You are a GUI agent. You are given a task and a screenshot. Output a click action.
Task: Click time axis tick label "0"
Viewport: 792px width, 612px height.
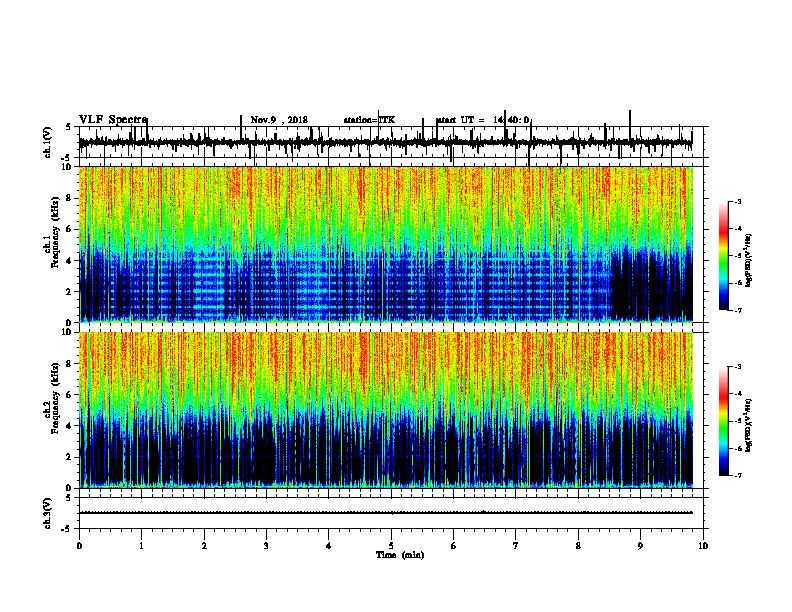coord(79,546)
